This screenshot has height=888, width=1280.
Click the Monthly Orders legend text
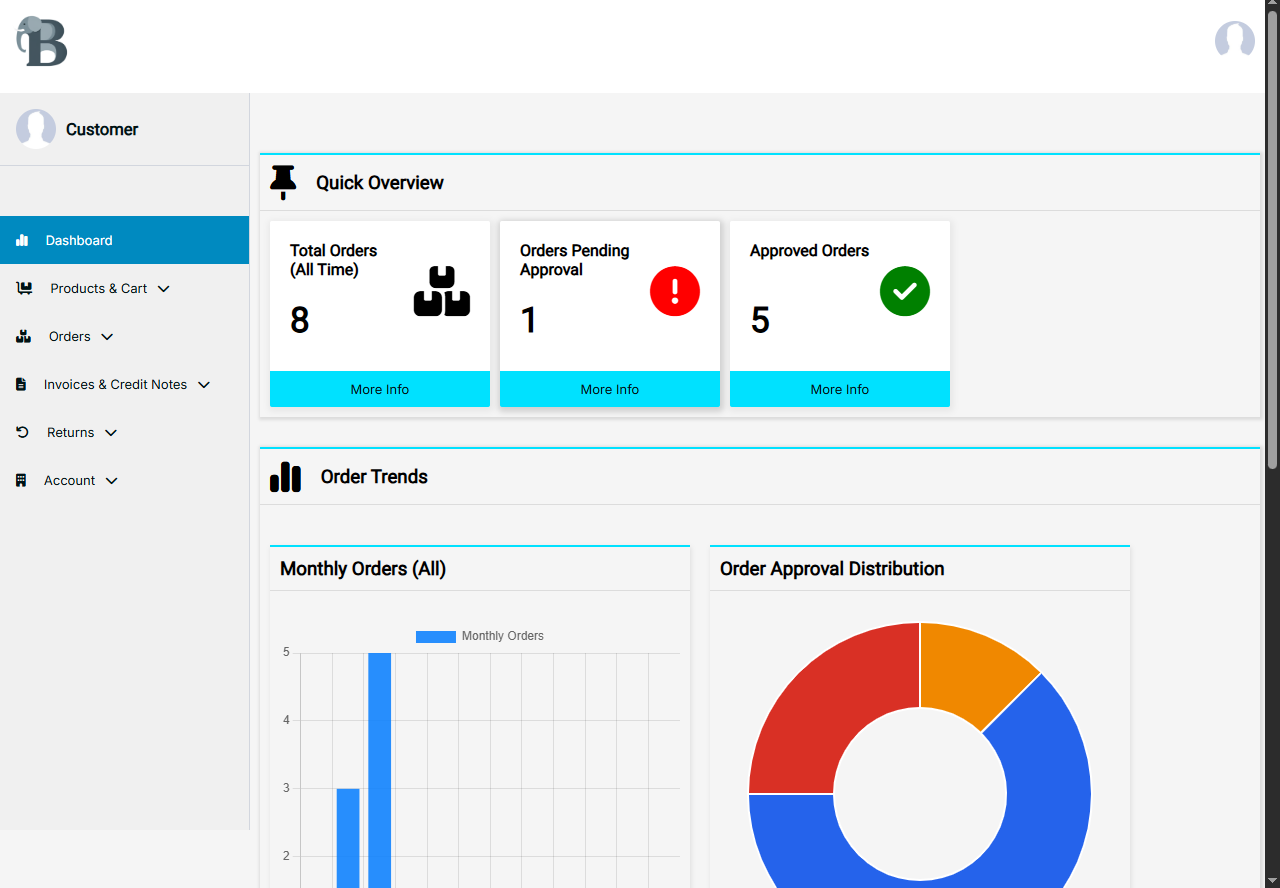503,636
